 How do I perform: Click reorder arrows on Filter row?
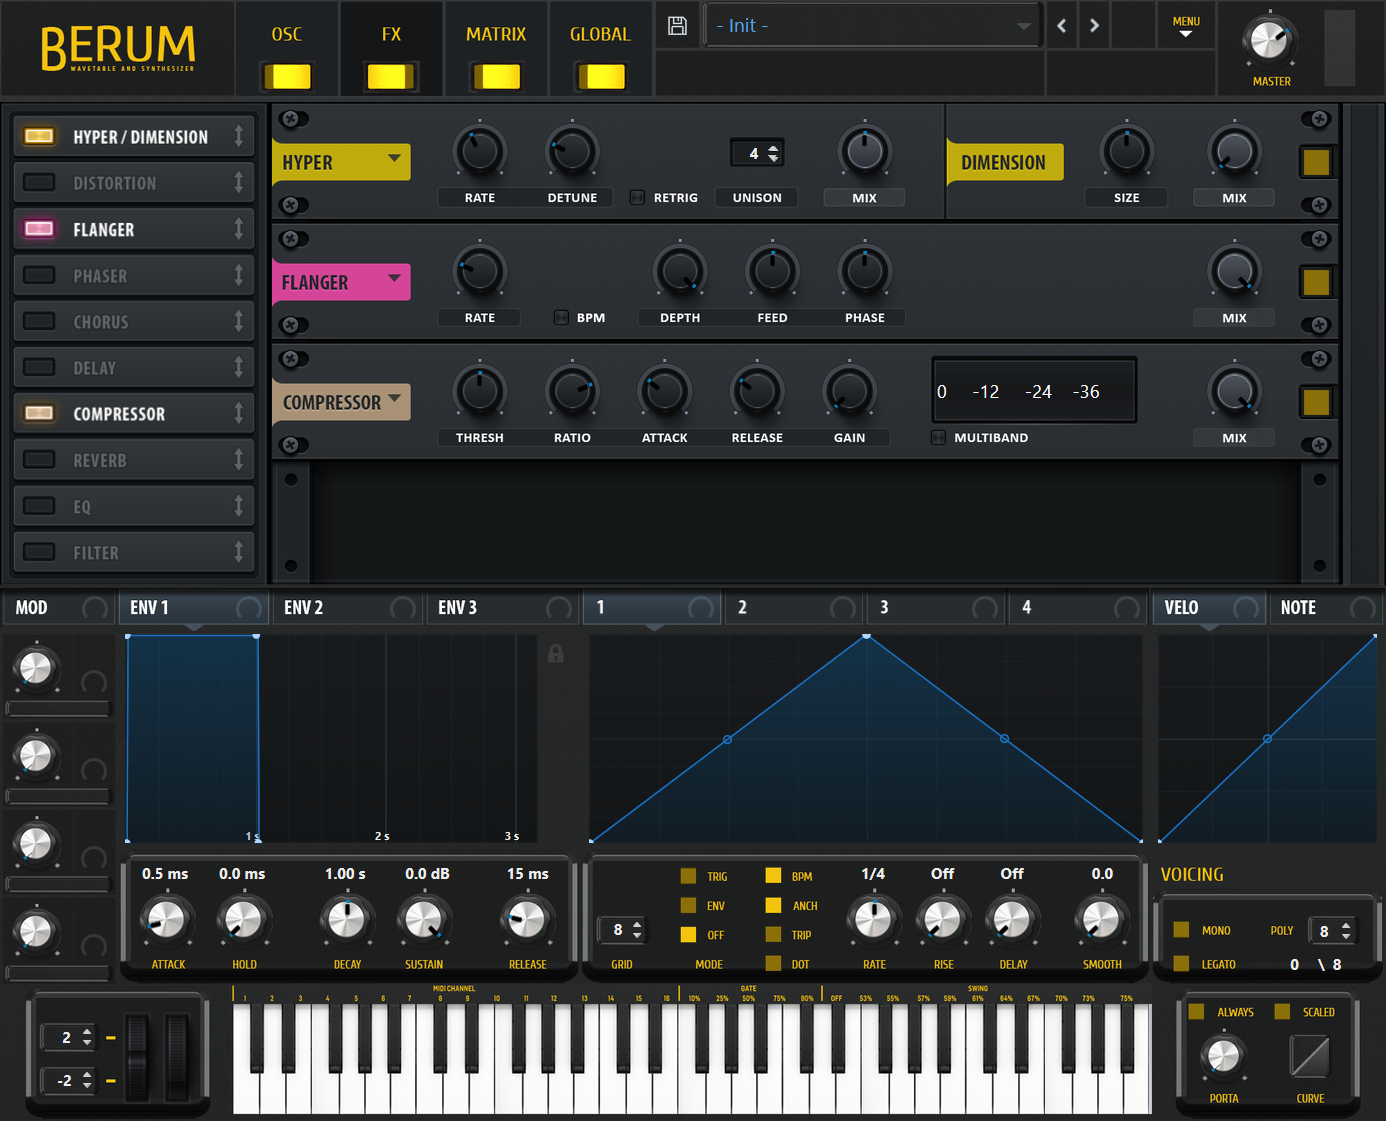238,552
